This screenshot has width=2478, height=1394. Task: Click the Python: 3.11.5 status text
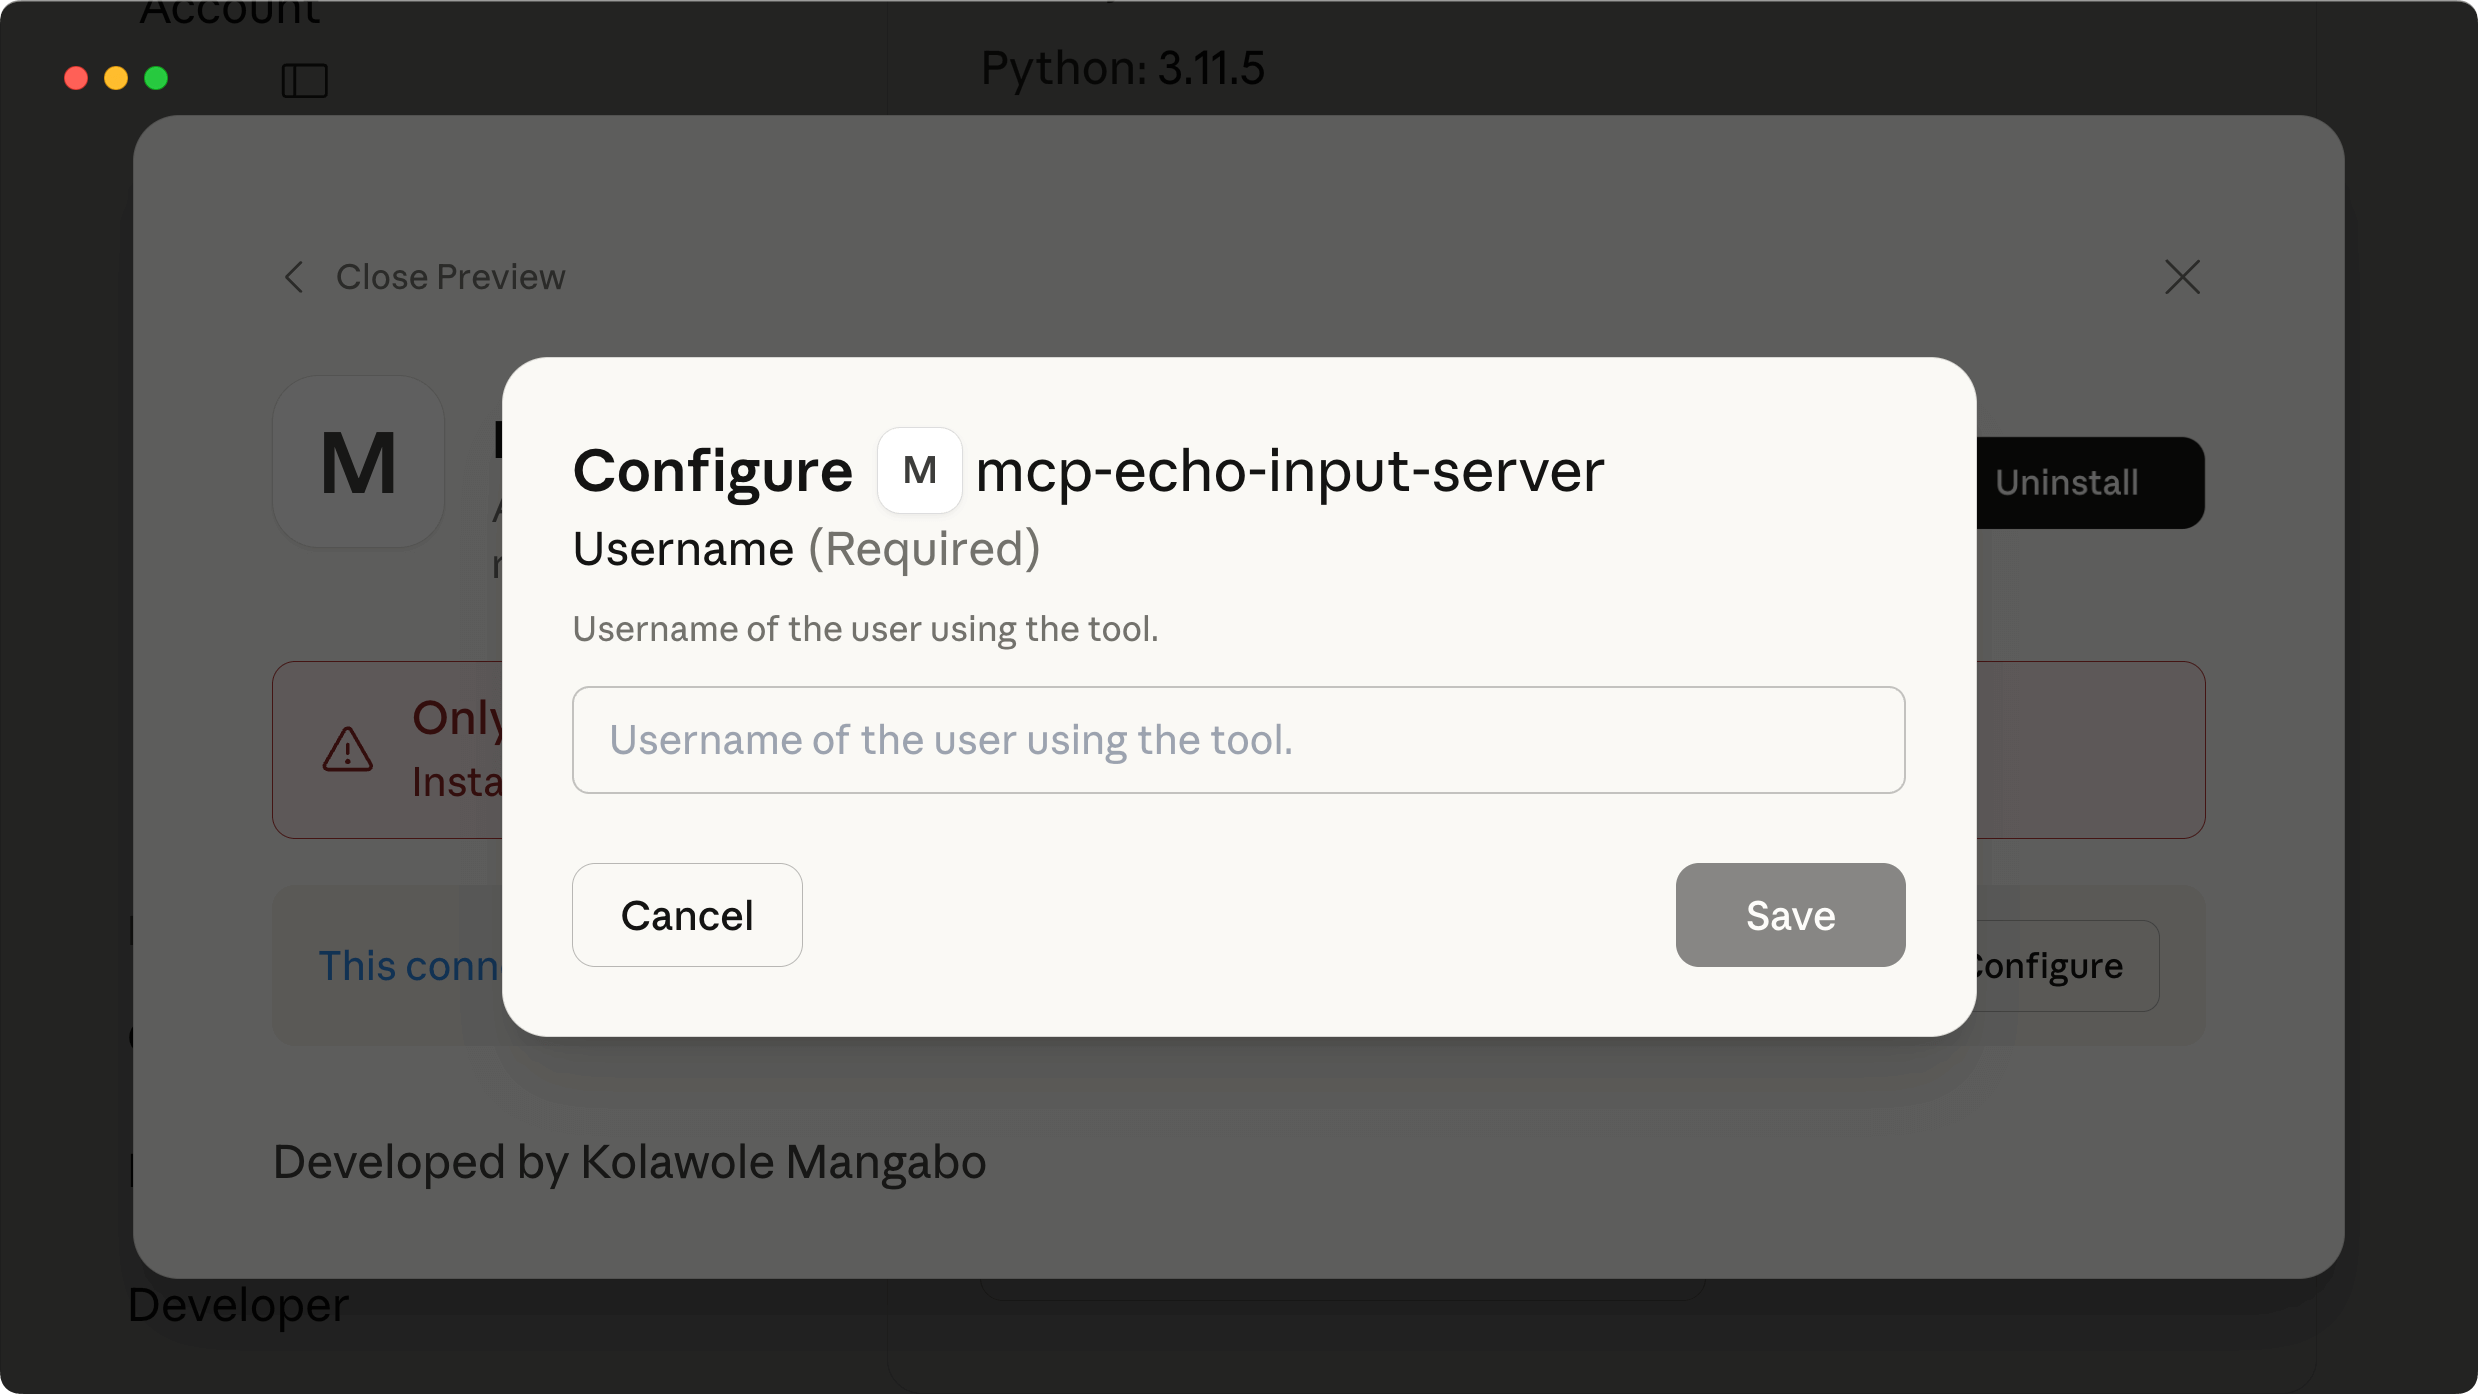pos(1122,67)
